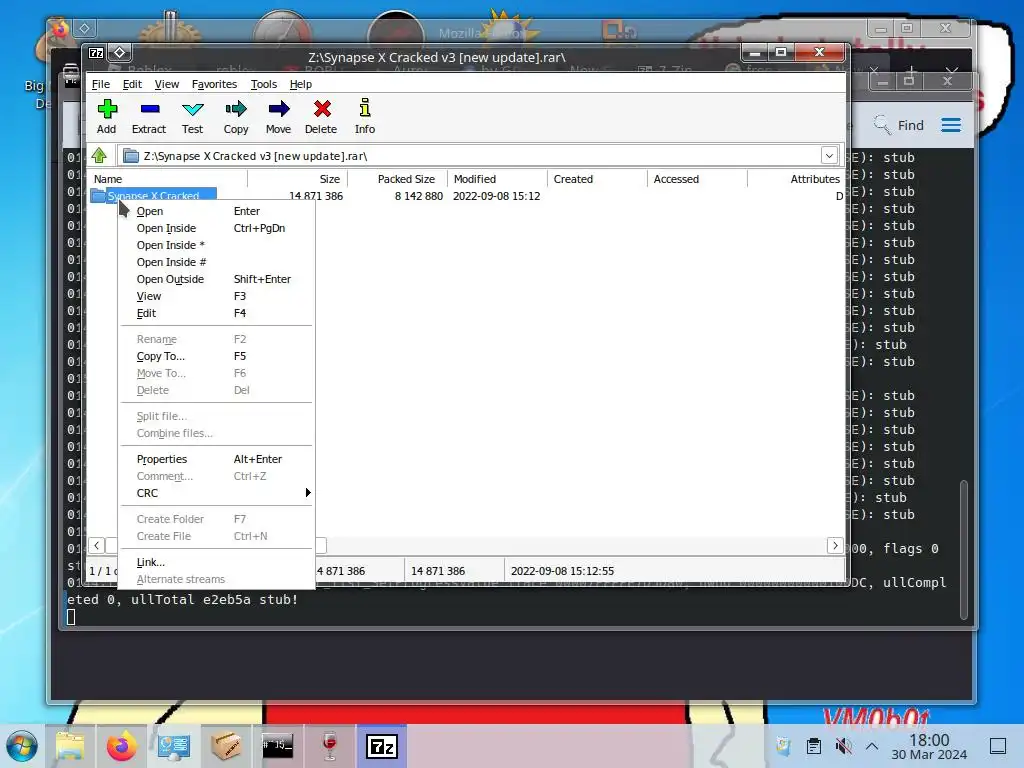Sort by Attributes column header
Screen dimensions: 1024x768
[x=795, y=179]
